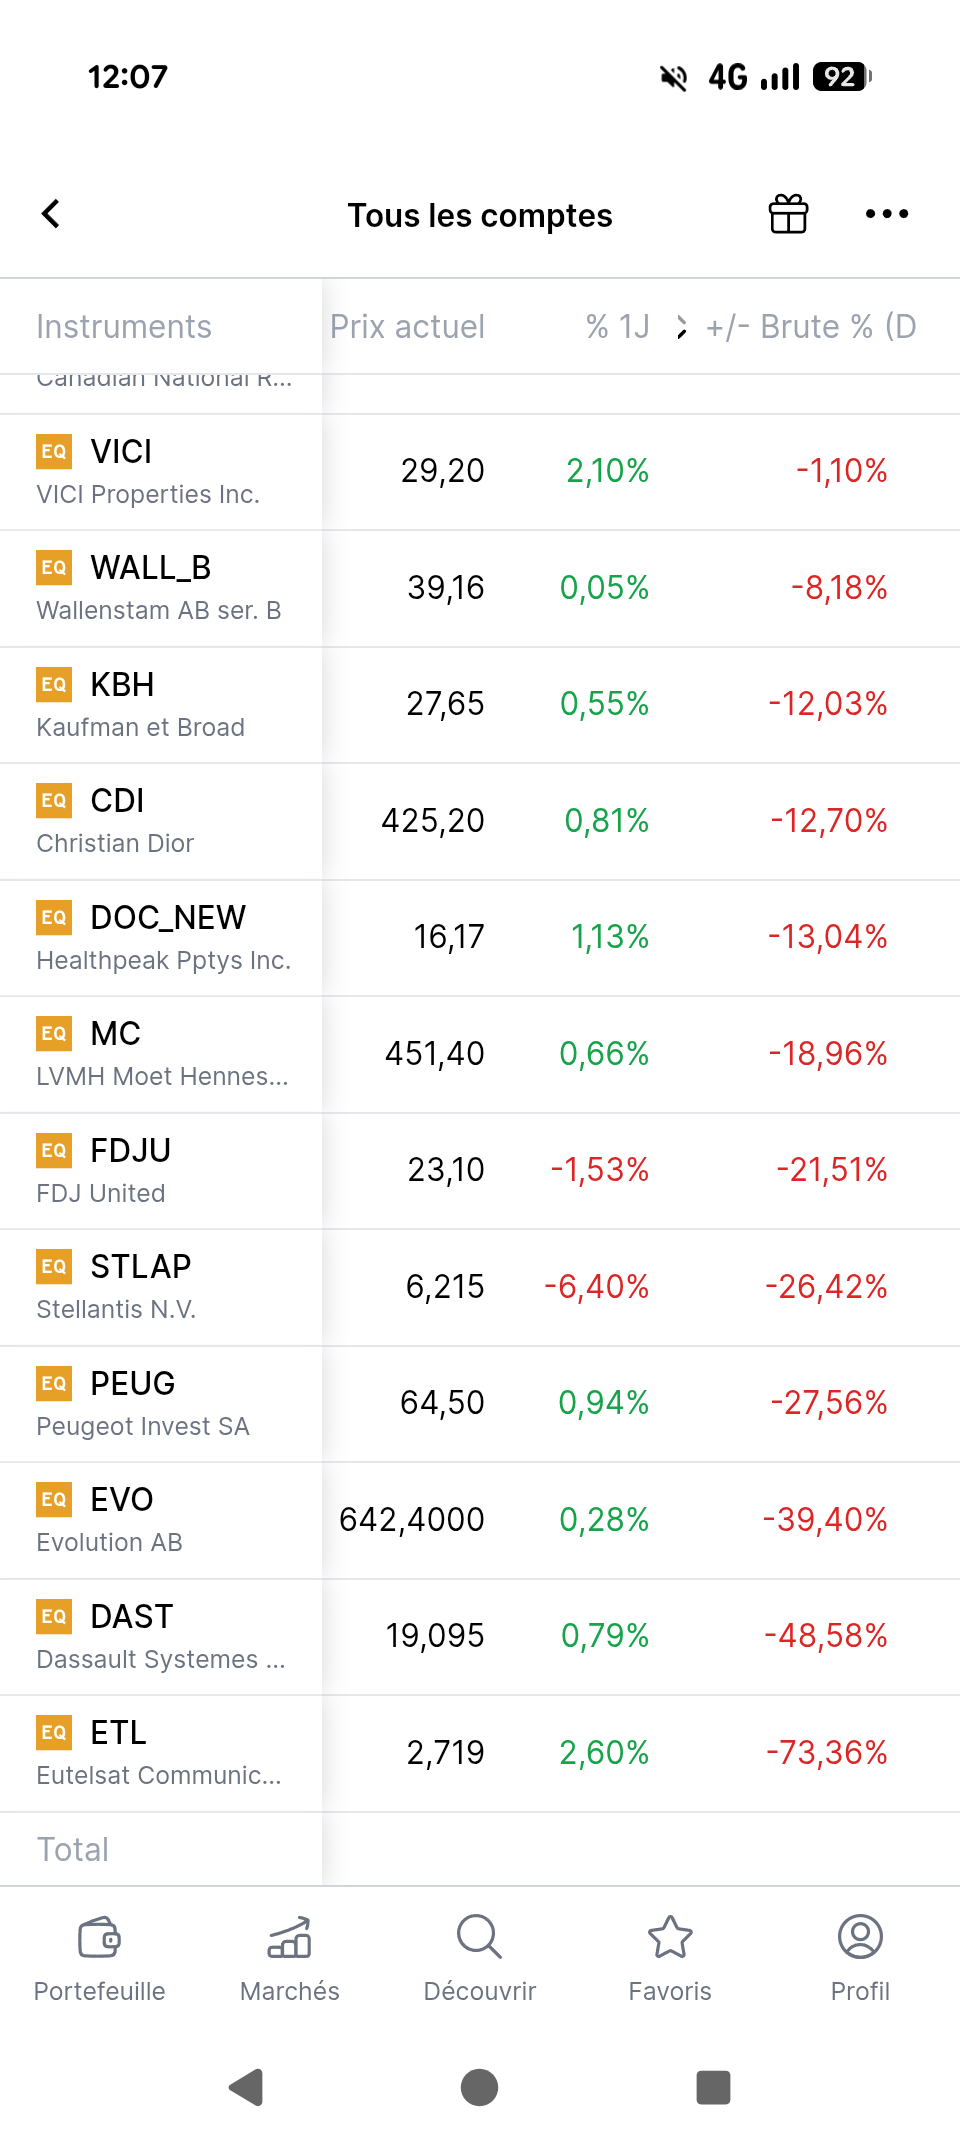Image resolution: width=960 pixels, height=2142 pixels.
Task: Sort by the Prix actuel column header
Action: click(407, 327)
